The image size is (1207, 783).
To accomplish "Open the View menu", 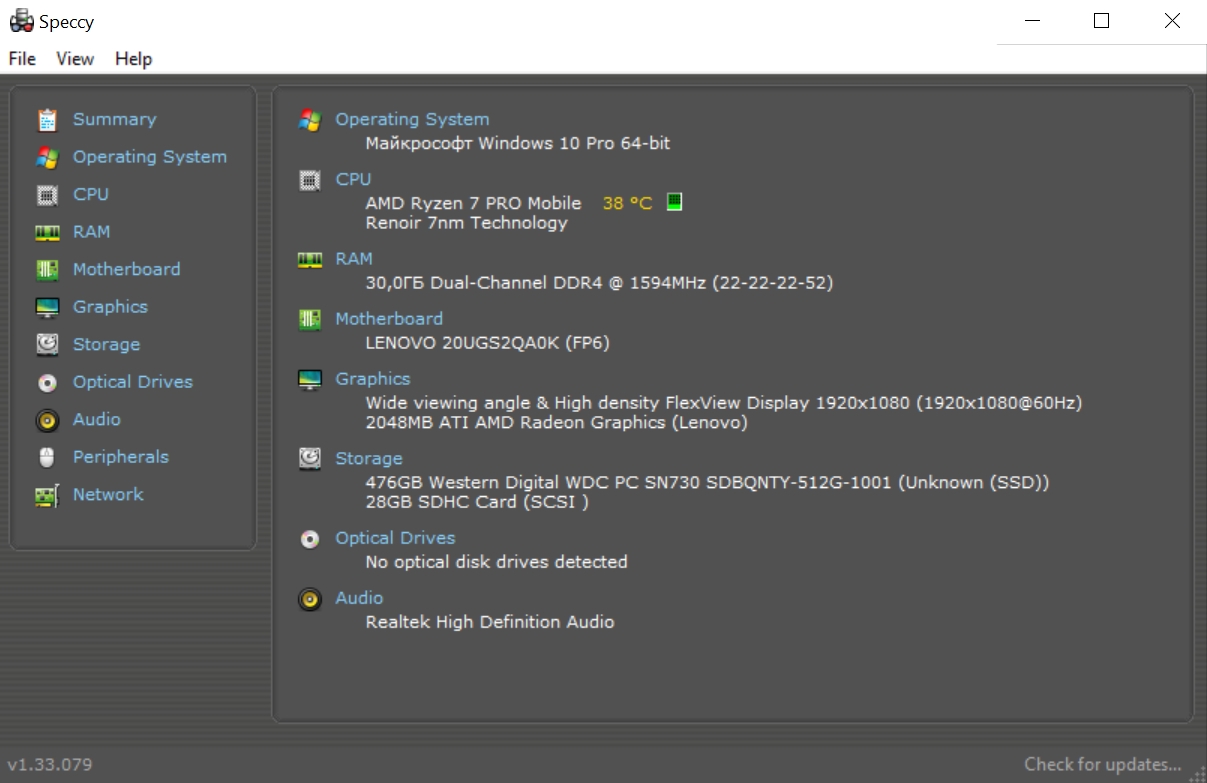I will (x=75, y=59).
